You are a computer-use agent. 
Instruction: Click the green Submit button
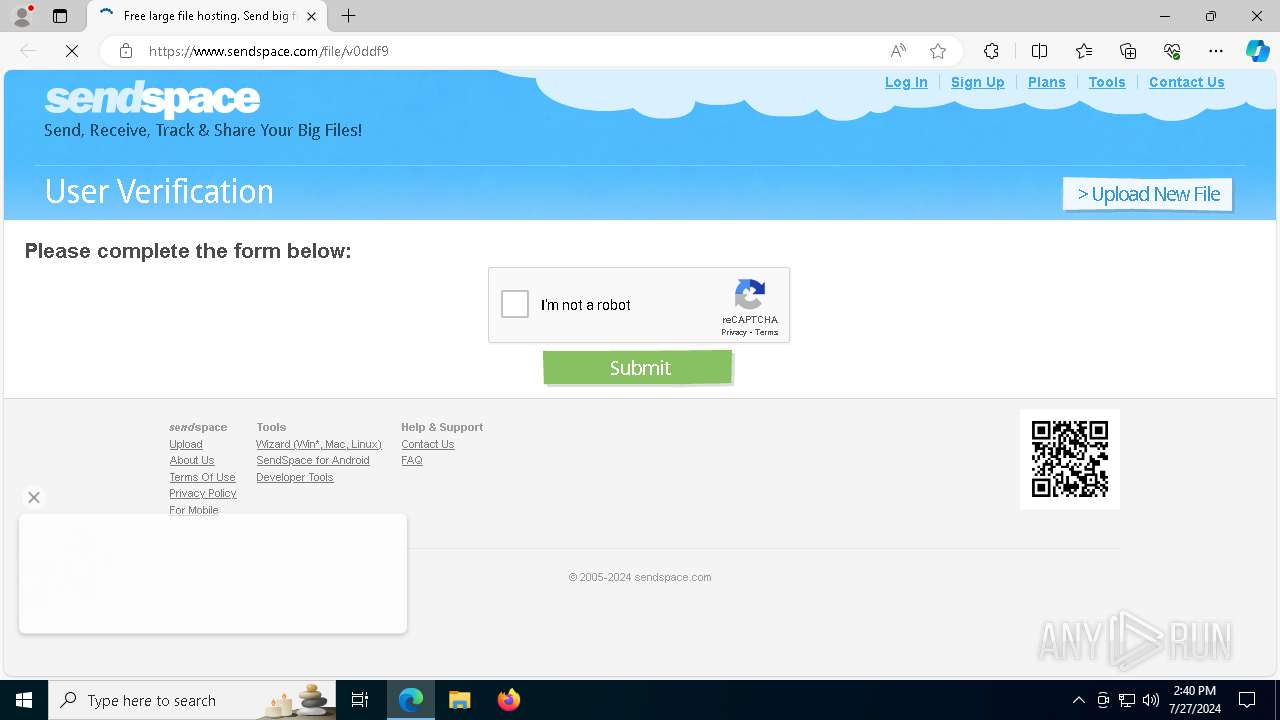[638, 367]
